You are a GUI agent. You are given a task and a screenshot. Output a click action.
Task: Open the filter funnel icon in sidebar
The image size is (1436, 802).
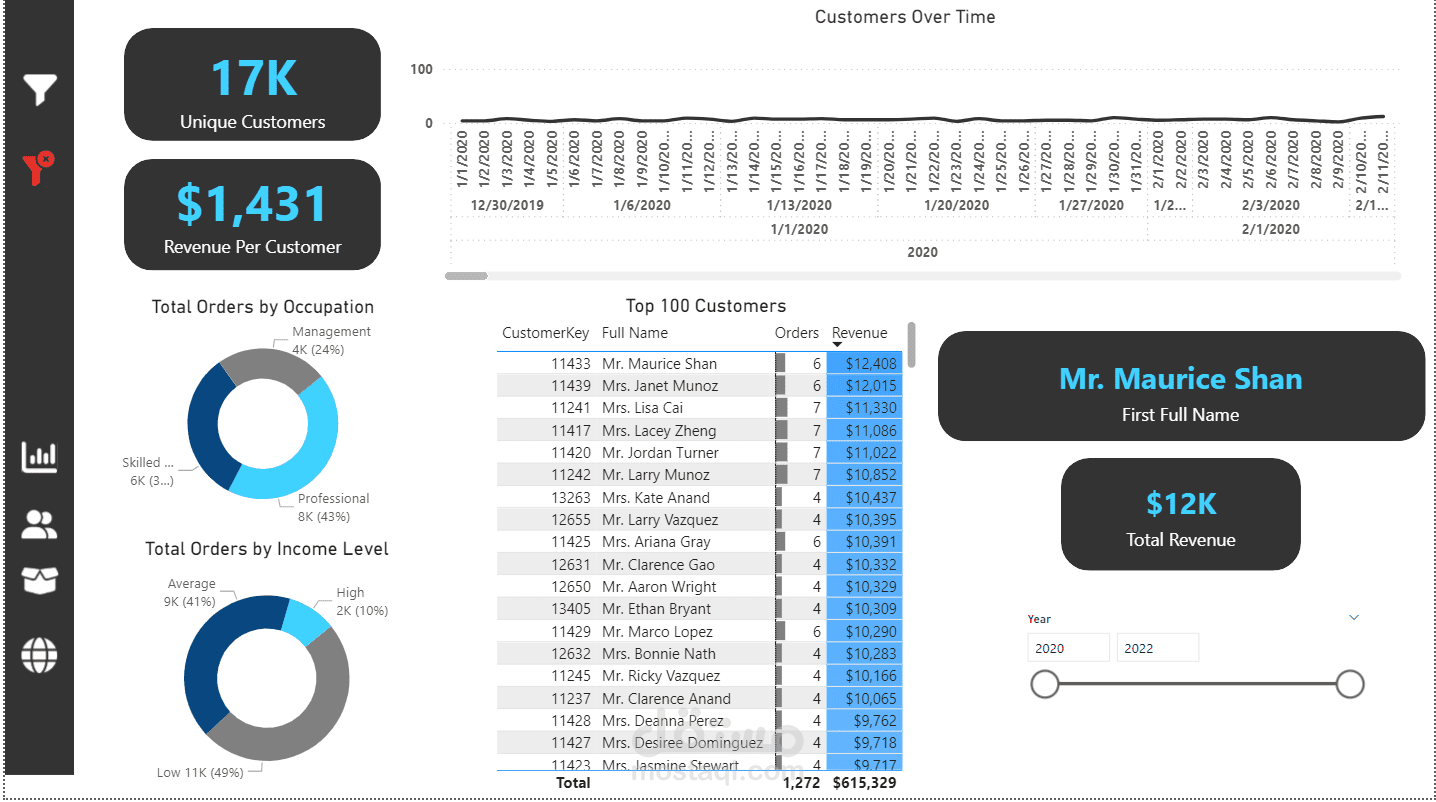coord(40,90)
